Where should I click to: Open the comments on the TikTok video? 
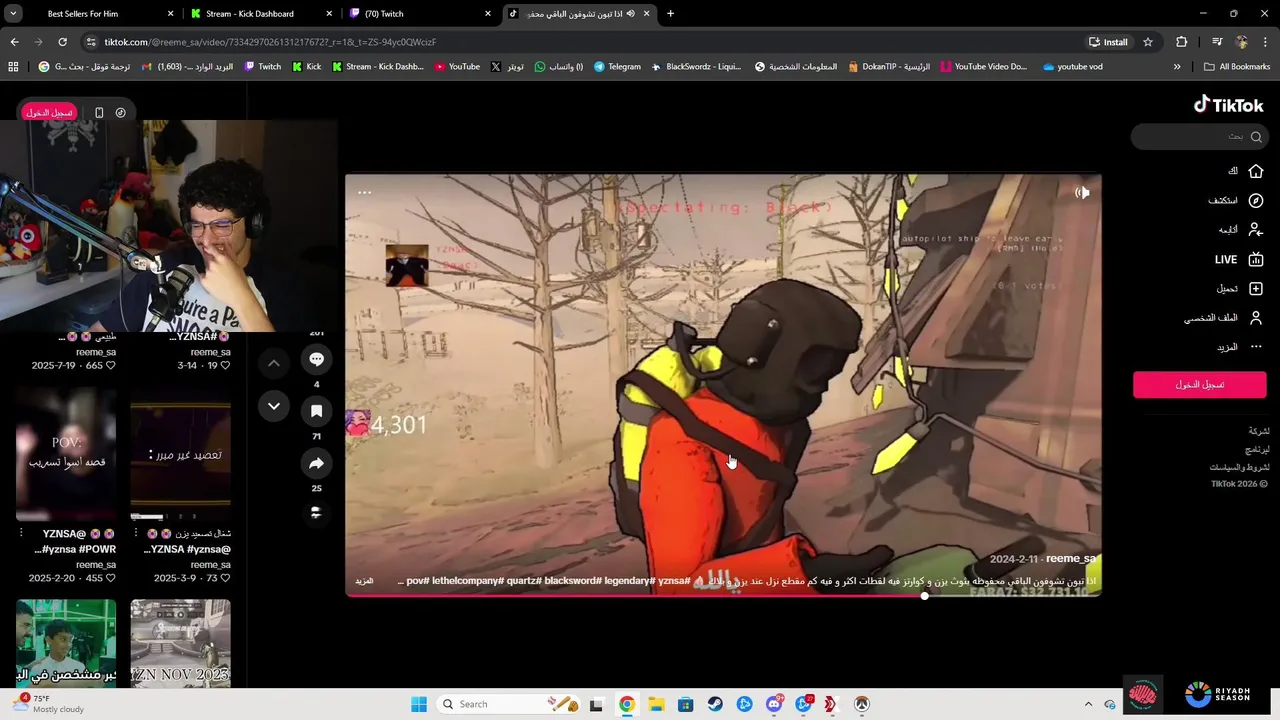click(316, 360)
